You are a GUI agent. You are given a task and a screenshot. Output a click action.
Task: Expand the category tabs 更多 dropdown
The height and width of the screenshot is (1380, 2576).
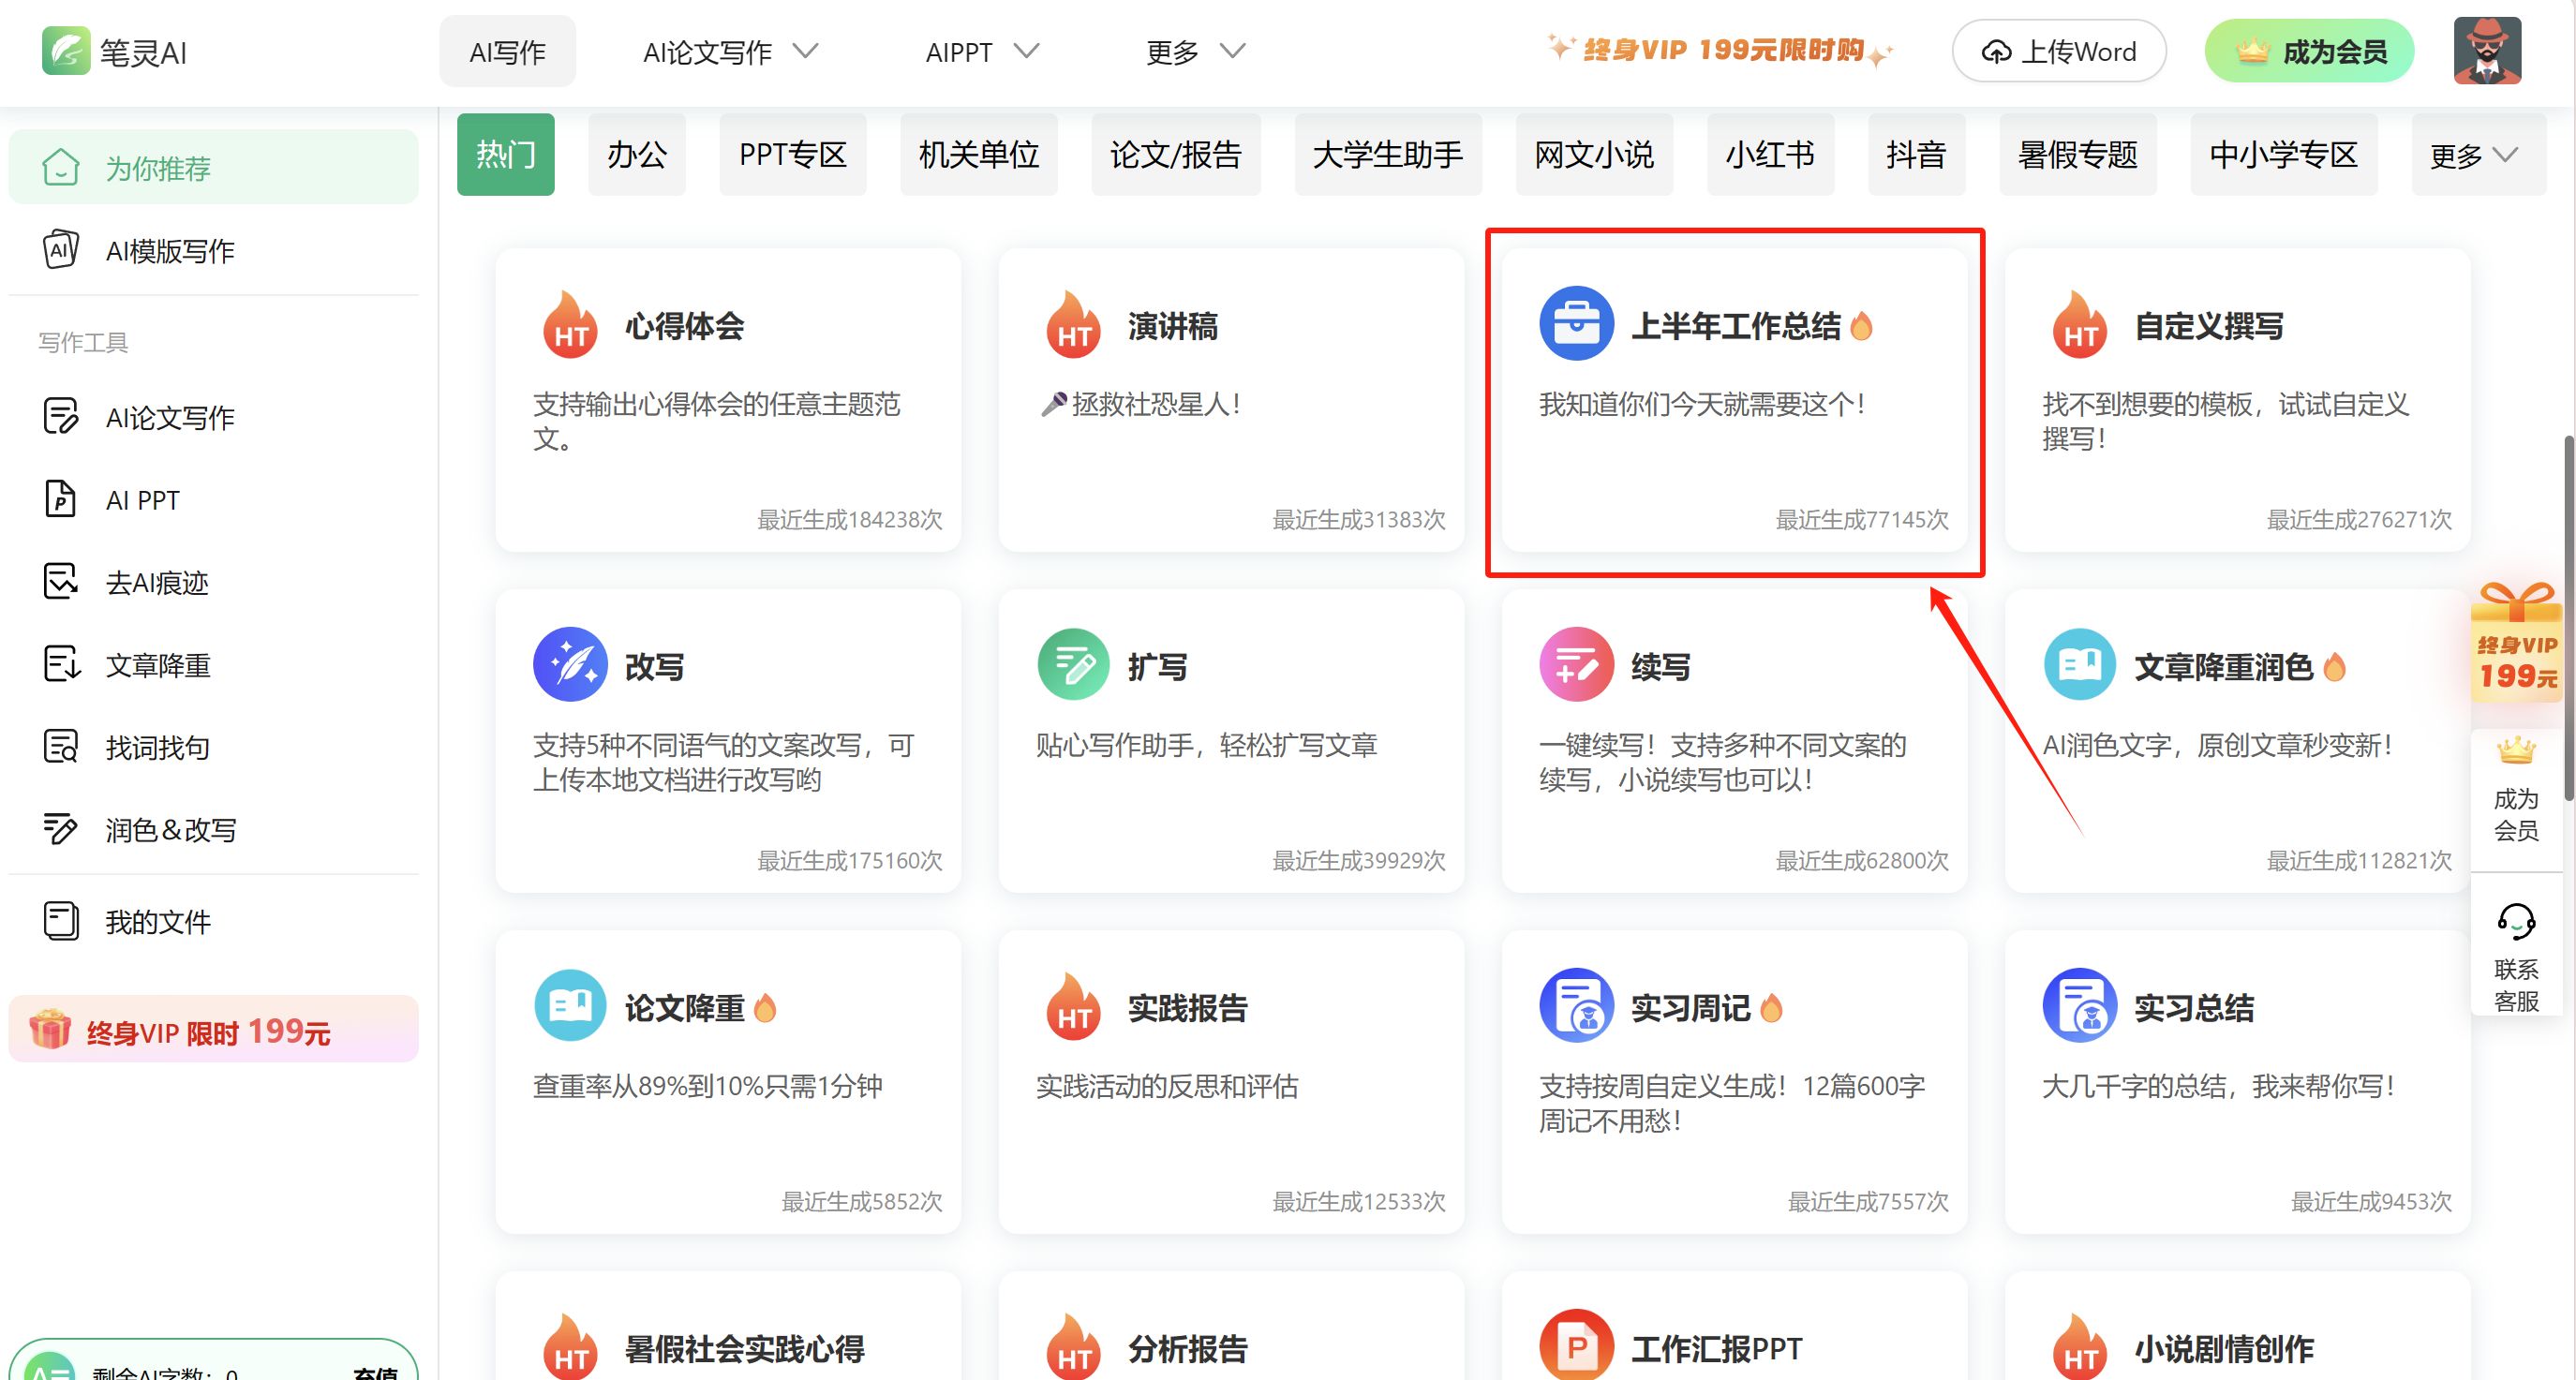coord(2478,155)
